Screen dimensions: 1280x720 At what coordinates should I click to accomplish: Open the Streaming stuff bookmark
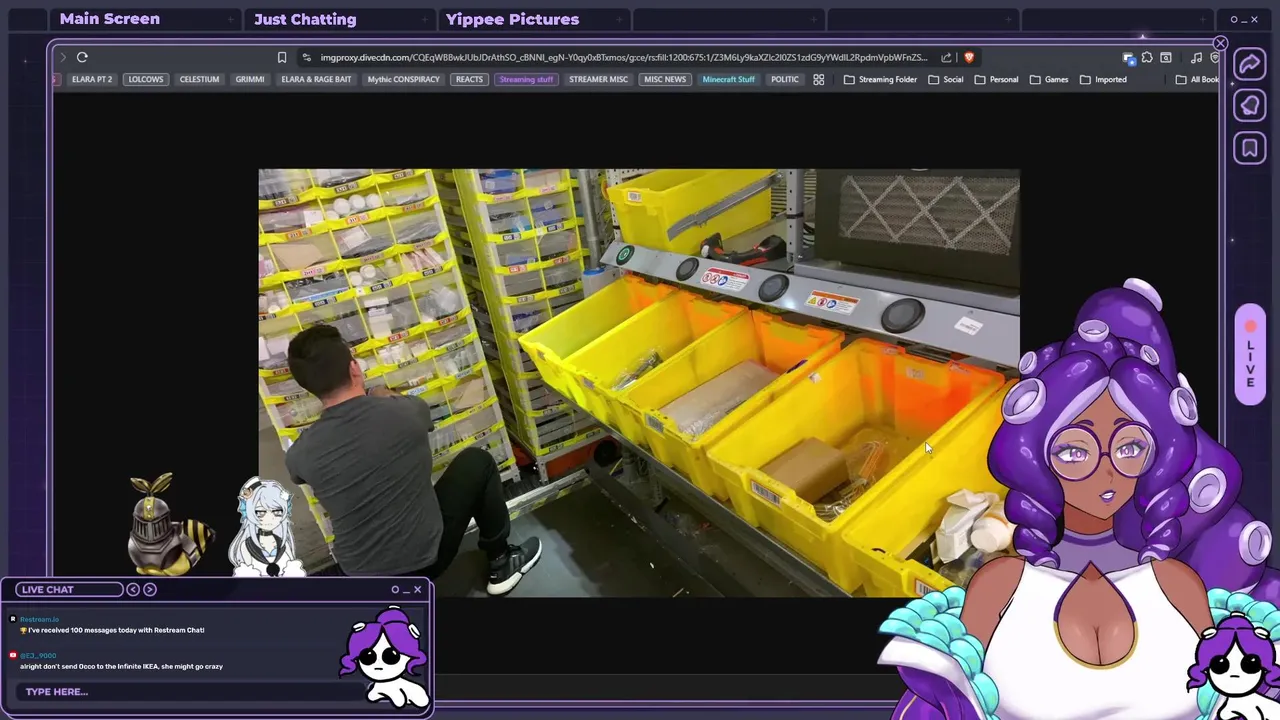pos(526,79)
